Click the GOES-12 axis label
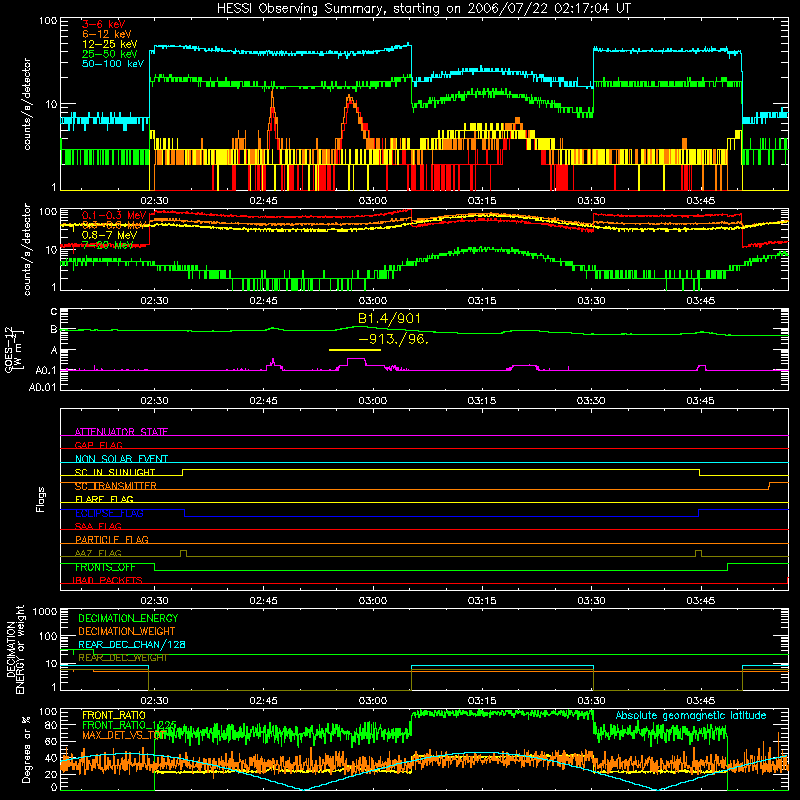 click(13, 350)
